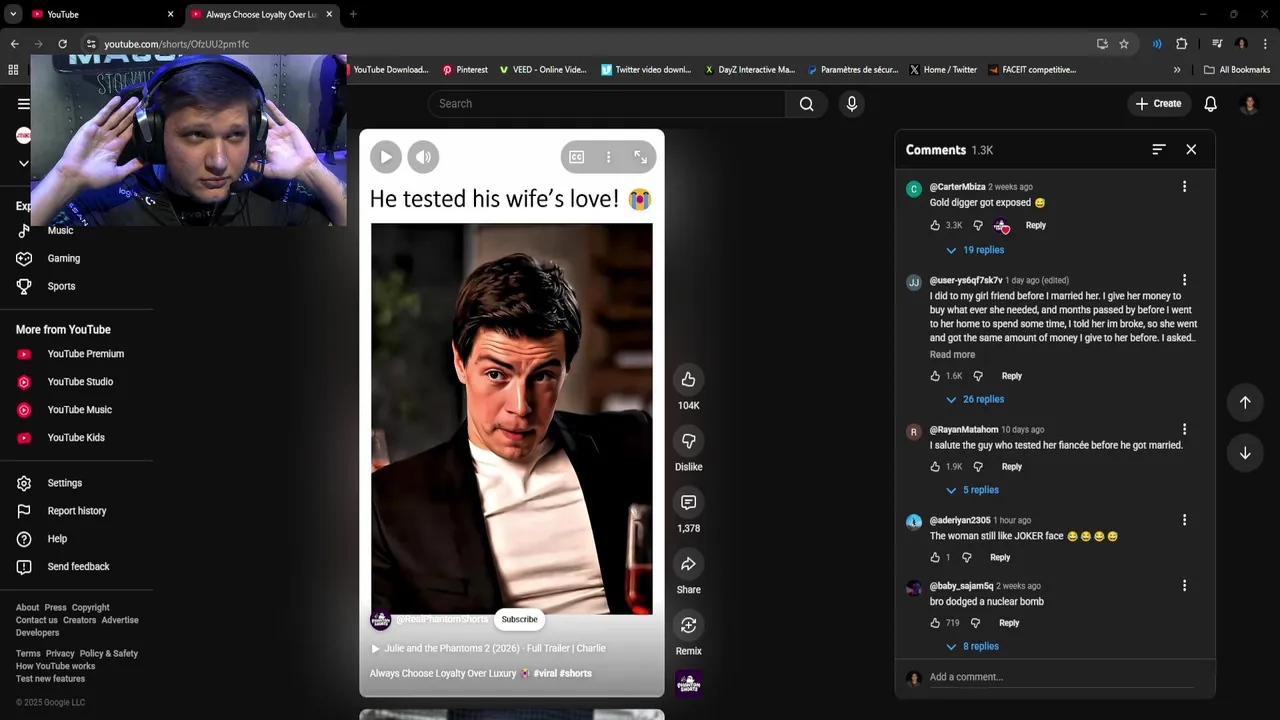
Task: Open options for RayanMatahom's comment
Action: (1184, 429)
